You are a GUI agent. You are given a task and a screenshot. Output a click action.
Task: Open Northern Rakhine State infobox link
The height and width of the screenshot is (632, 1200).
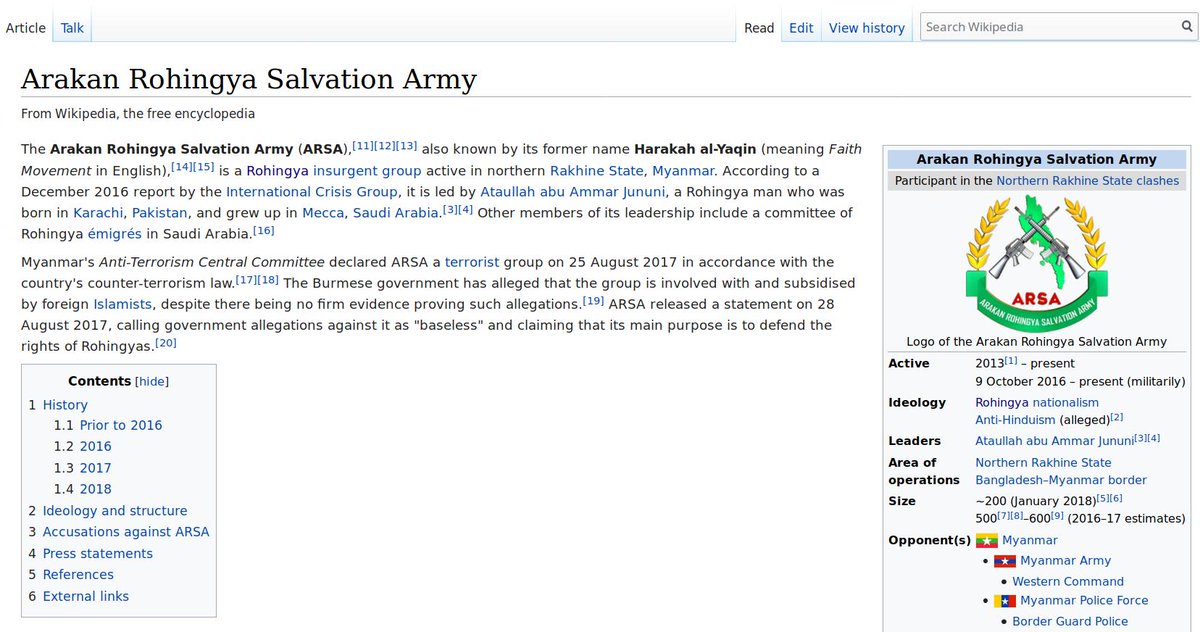[x=1043, y=462]
